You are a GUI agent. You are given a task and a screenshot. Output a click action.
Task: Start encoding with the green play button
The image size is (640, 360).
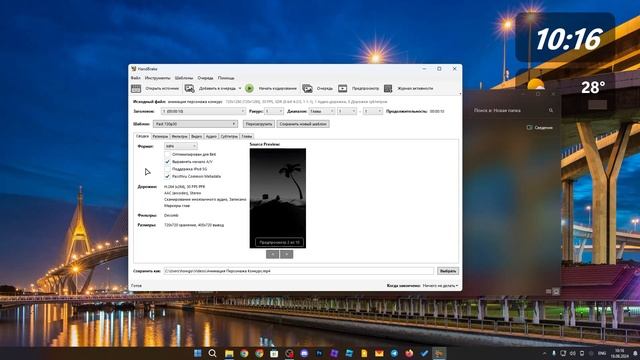coord(249,88)
